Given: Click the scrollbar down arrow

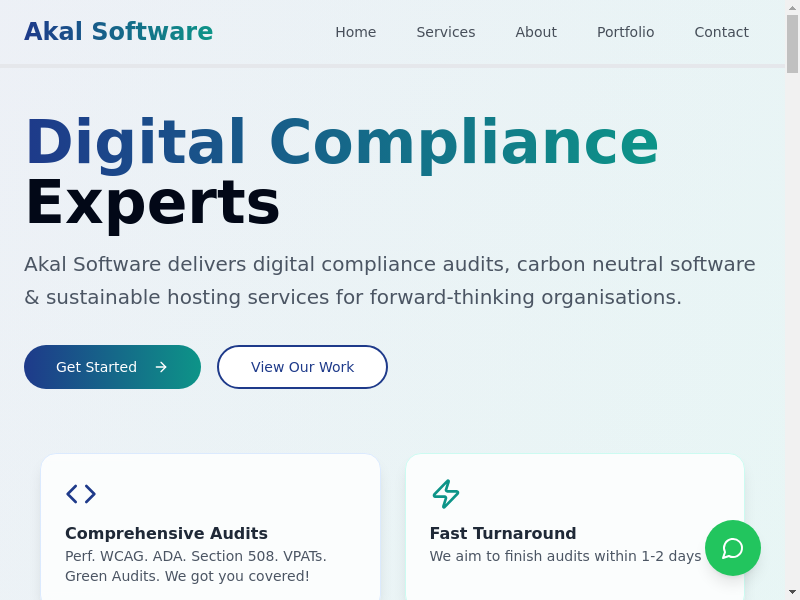Looking at the screenshot, I should click(x=792, y=592).
